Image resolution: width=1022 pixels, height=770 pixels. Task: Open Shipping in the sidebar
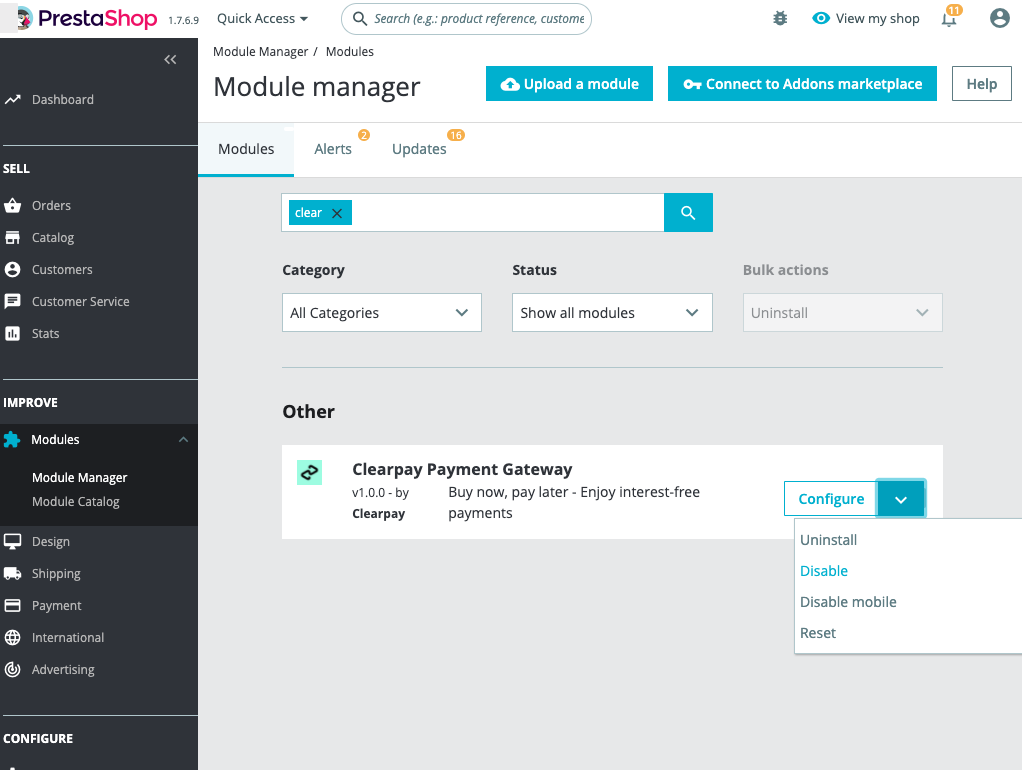pyautogui.click(x=56, y=573)
